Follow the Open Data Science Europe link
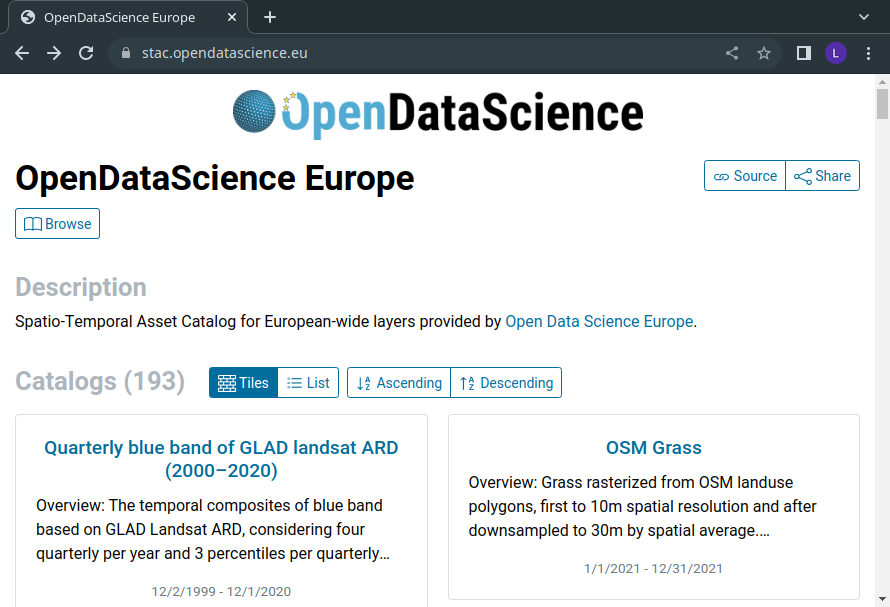 point(599,321)
